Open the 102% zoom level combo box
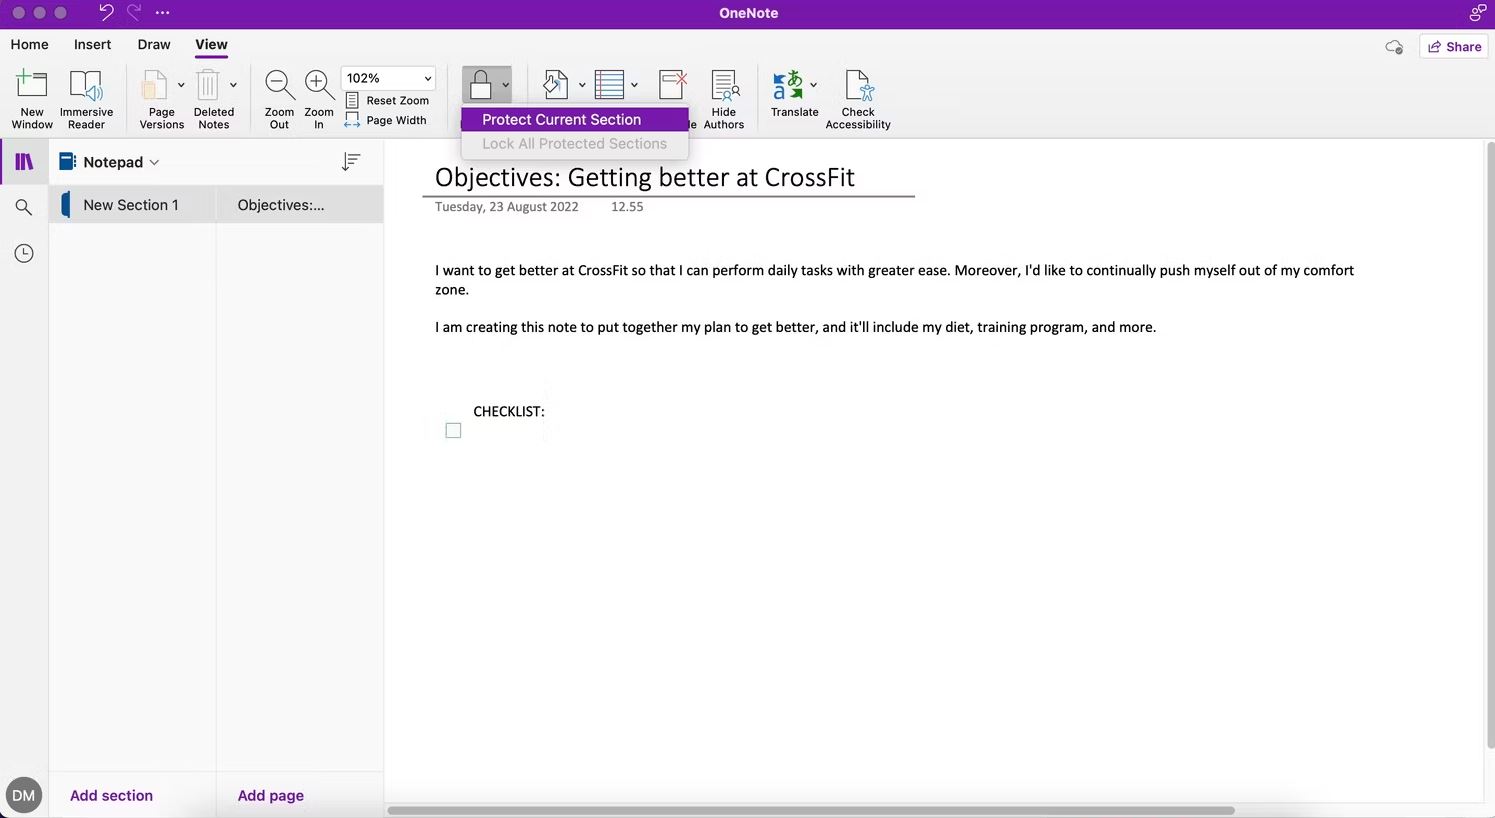 (x=388, y=78)
